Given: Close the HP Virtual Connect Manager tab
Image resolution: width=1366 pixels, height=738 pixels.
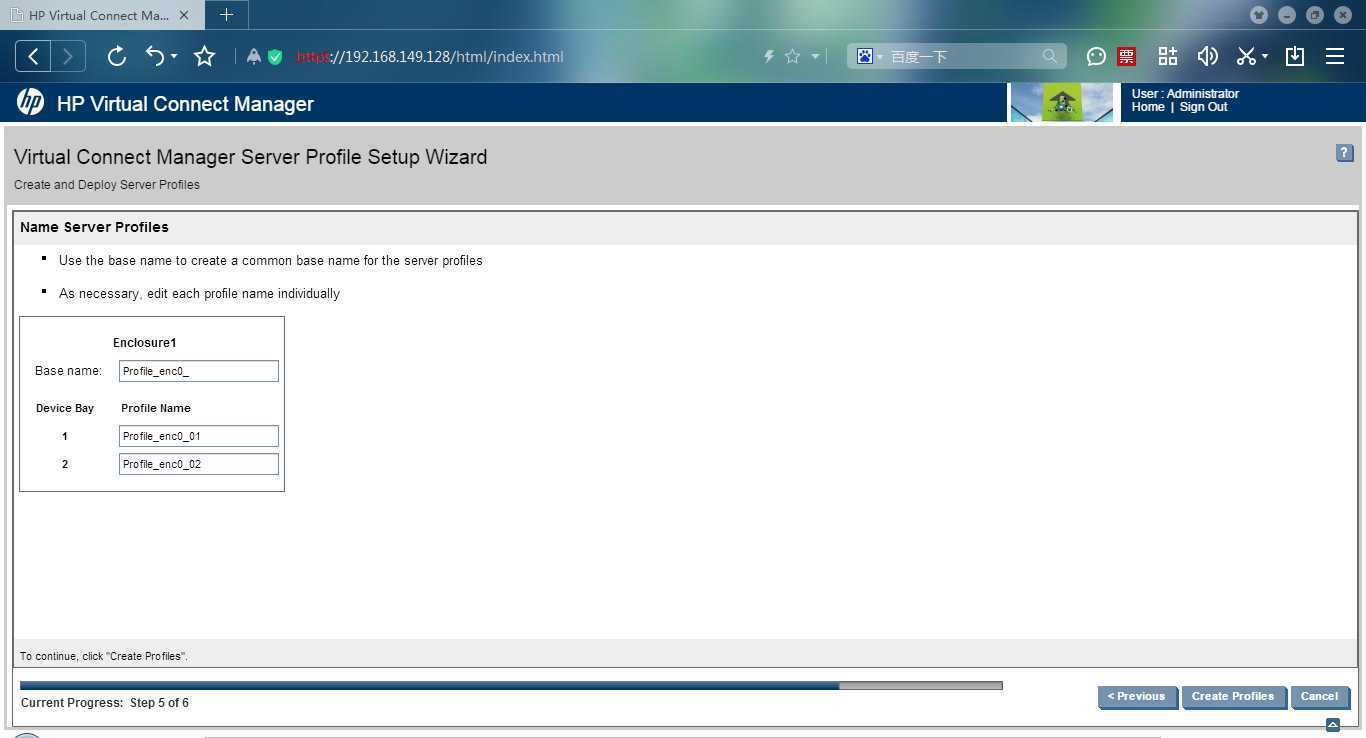Looking at the screenshot, I should click(184, 15).
